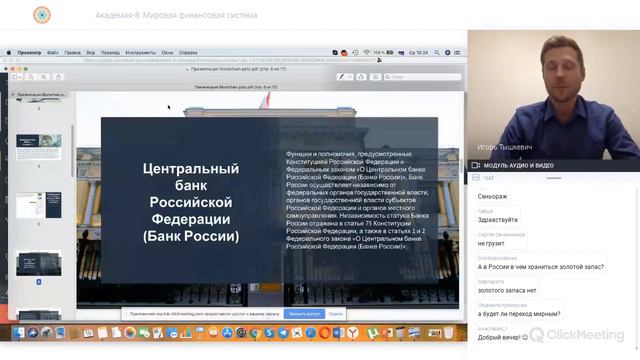Viewport: 640px width, 360px height.
Task: Open App Store from the Dock
Action: 227,333
